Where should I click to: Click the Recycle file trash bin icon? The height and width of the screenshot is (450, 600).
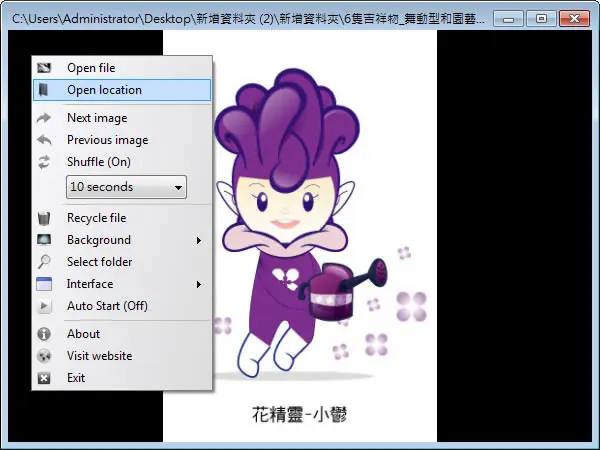coord(44,218)
